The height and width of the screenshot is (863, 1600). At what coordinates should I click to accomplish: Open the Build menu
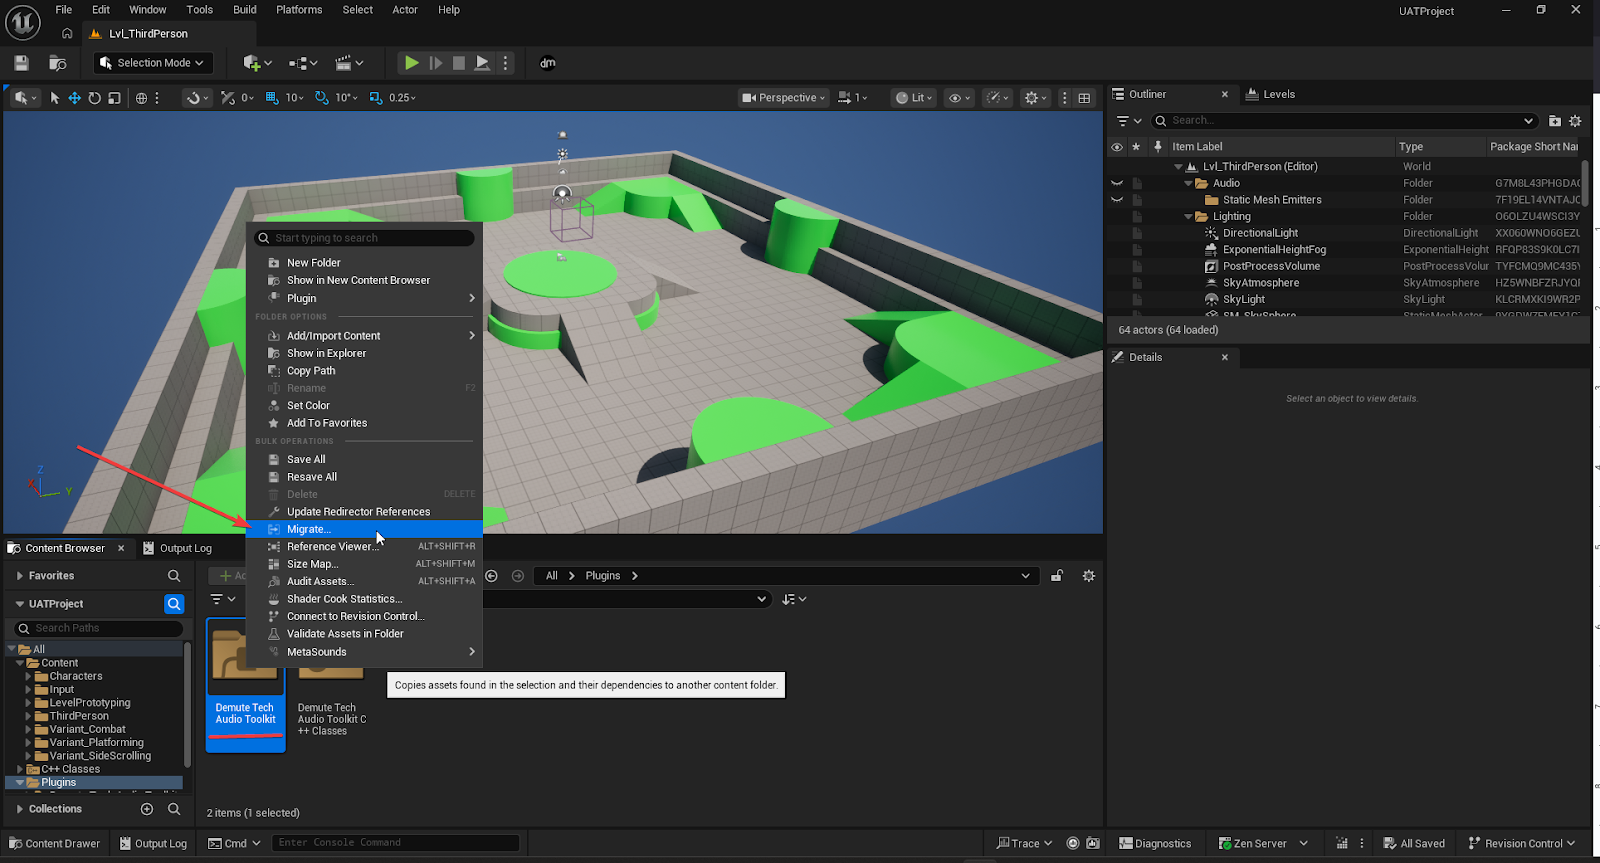click(x=245, y=10)
